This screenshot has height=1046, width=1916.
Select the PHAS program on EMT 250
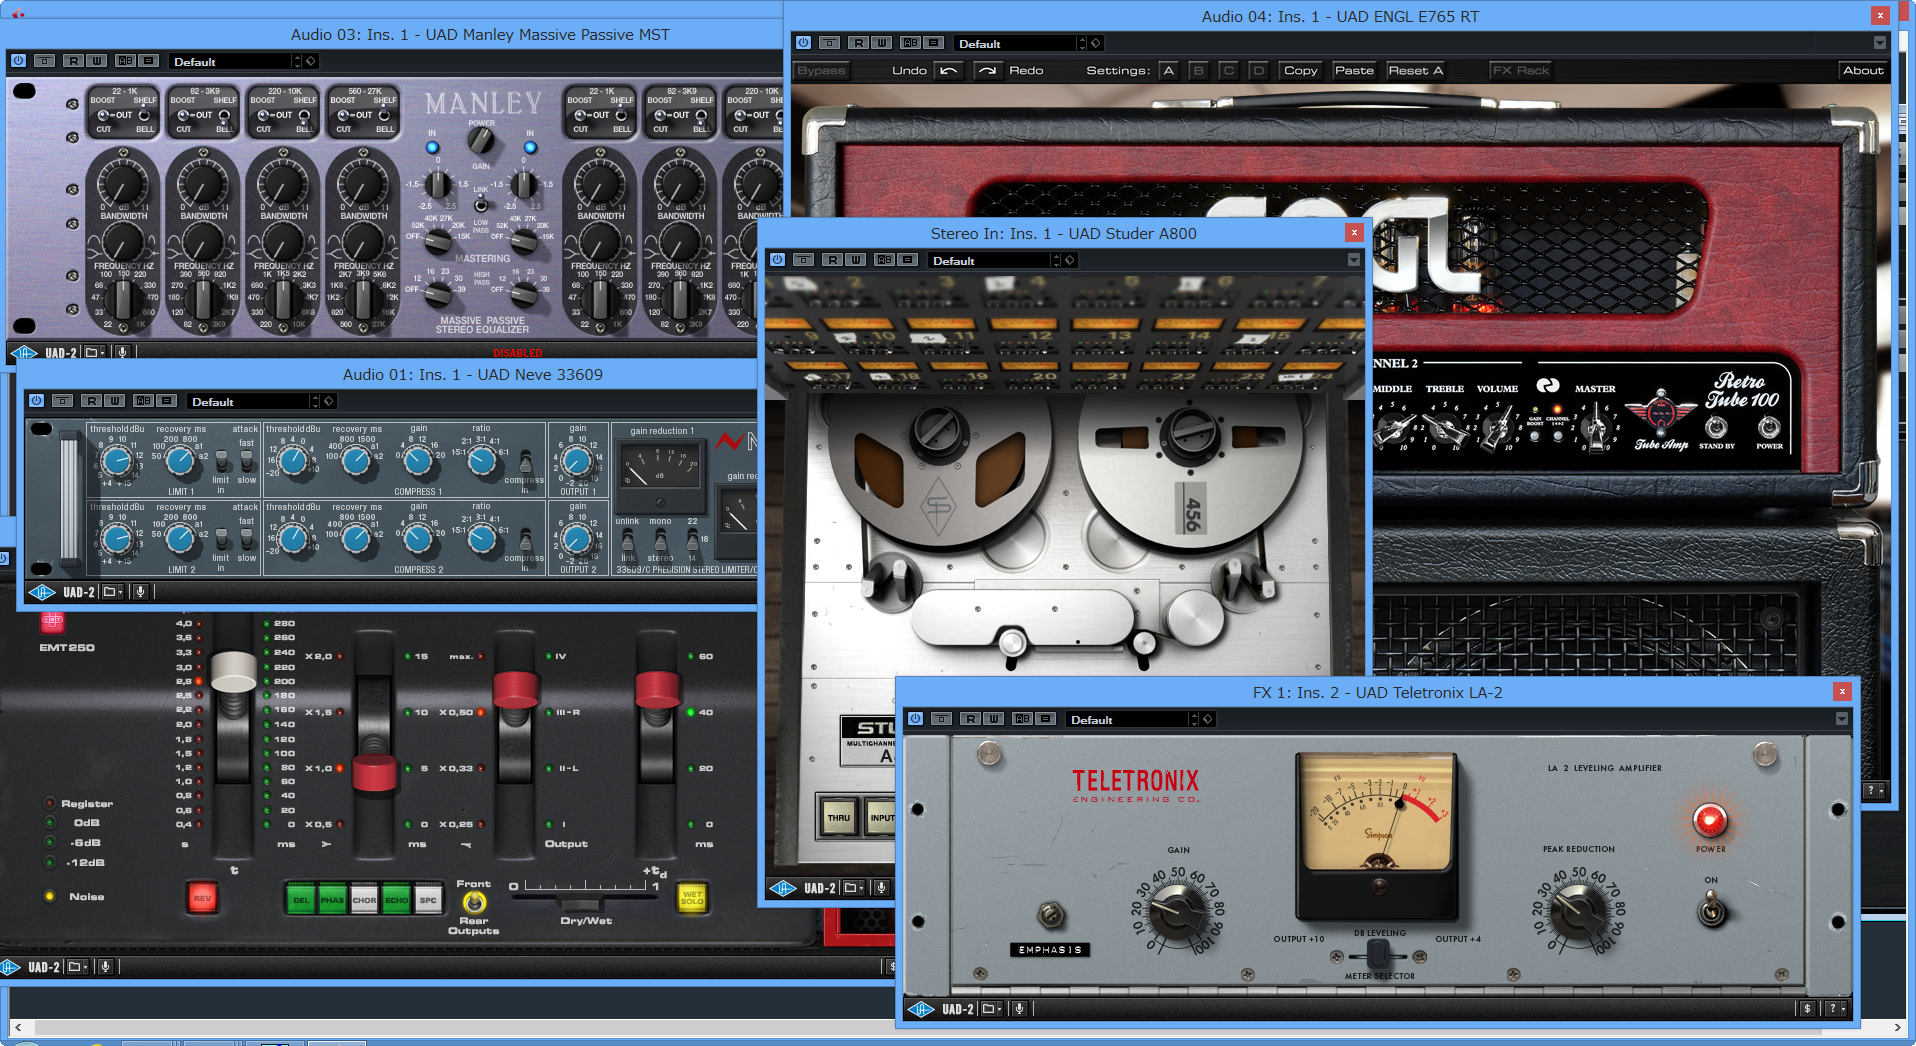point(332,898)
